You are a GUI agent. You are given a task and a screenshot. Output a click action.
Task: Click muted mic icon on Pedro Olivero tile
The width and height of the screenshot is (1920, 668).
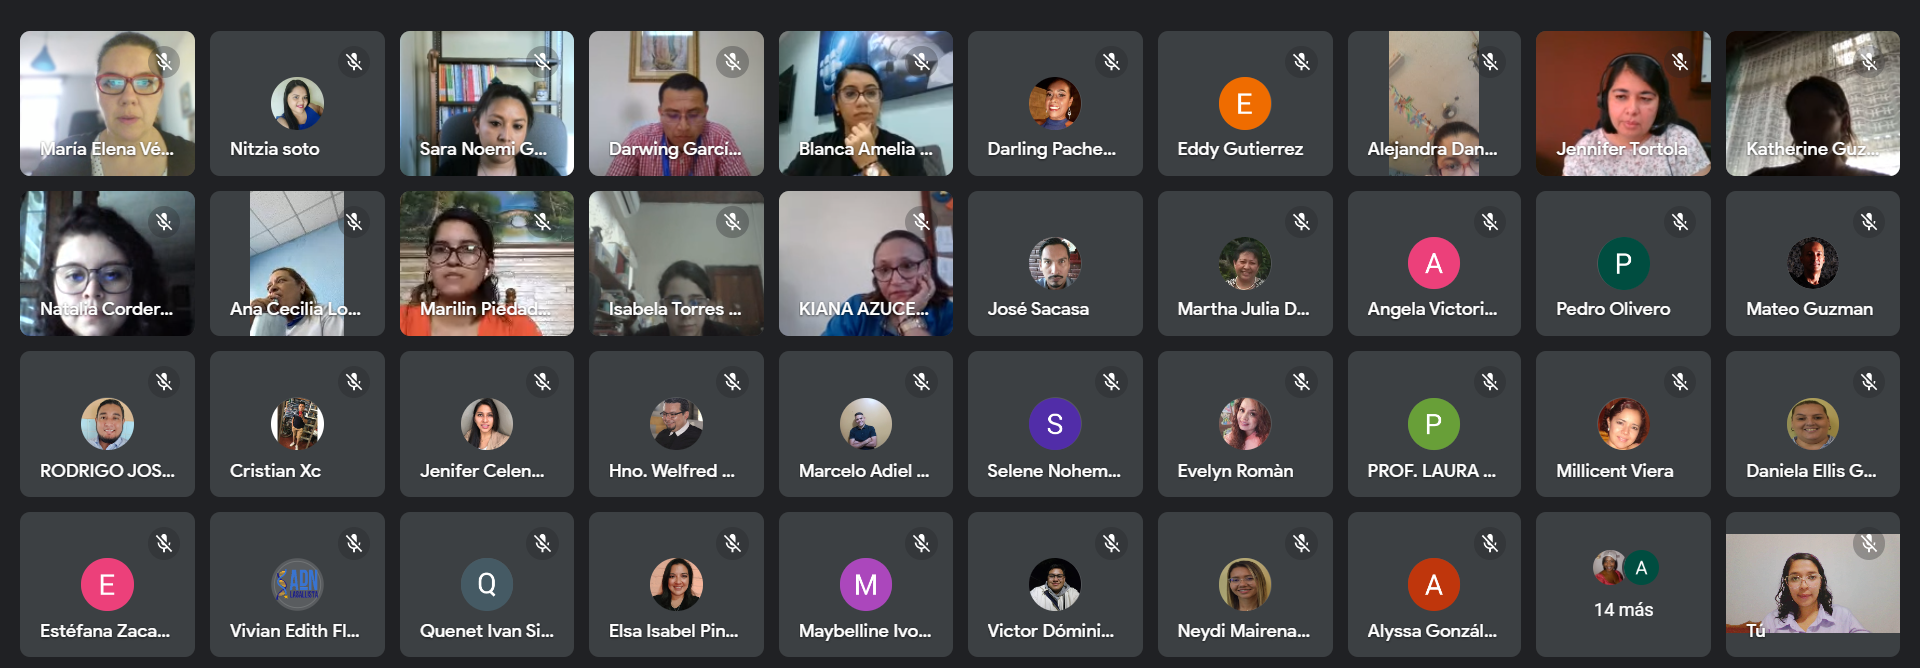1680,222
